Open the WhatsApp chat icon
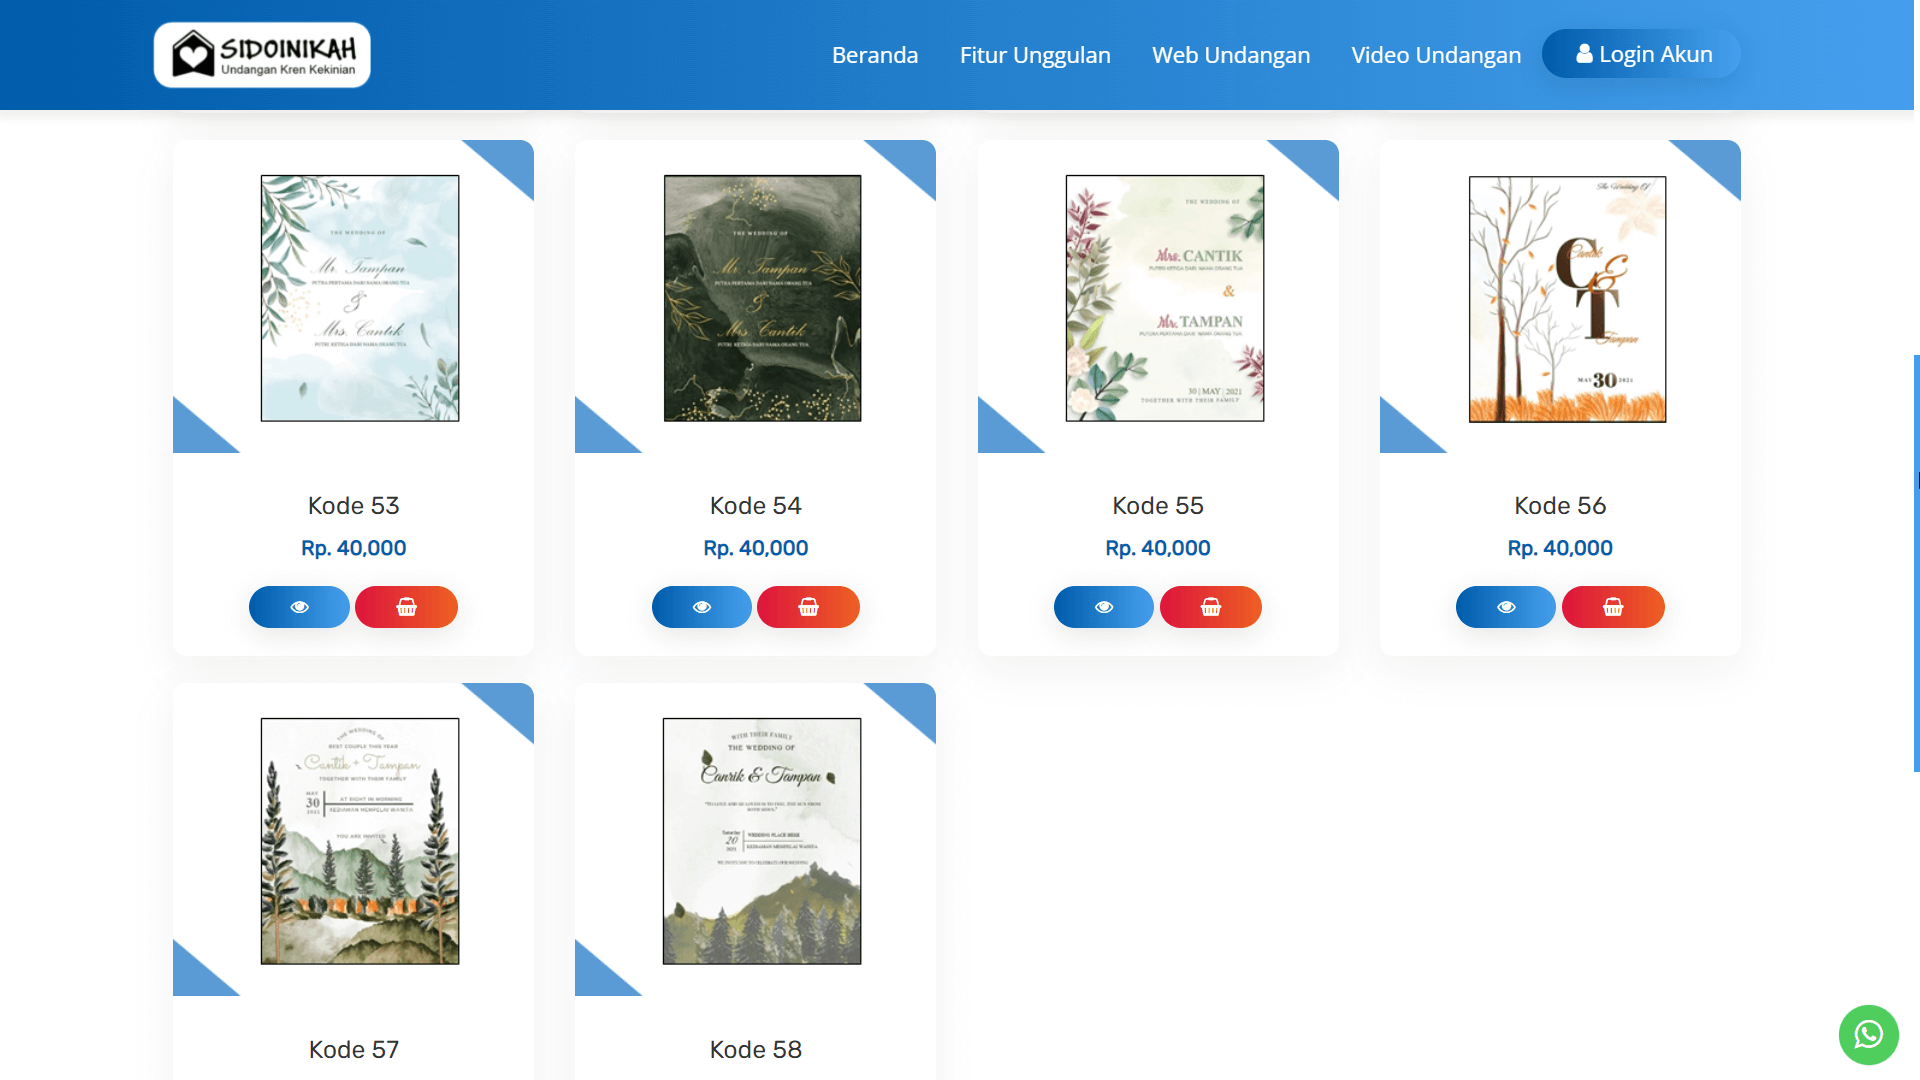This screenshot has width=1920, height=1080. pyautogui.click(x=1868, y=1035)
